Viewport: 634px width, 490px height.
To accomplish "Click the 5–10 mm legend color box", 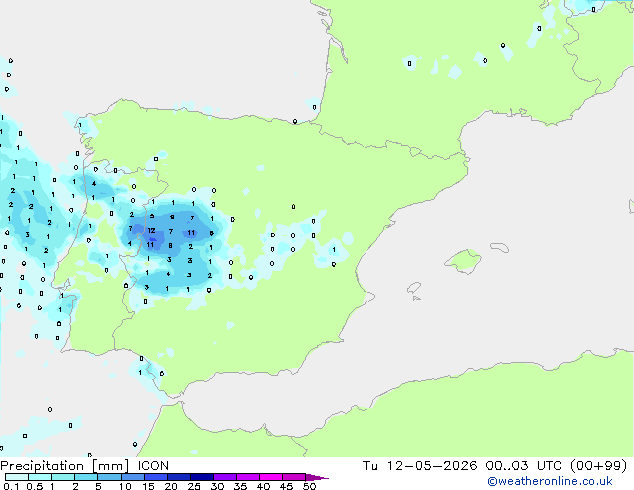I will (x=109, y=477).
